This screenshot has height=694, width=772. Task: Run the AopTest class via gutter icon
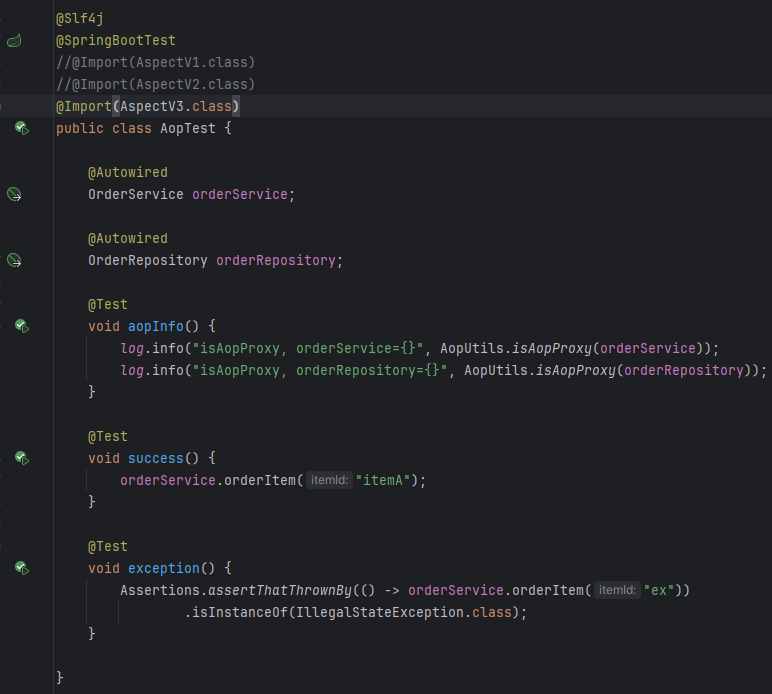point(22,128)
